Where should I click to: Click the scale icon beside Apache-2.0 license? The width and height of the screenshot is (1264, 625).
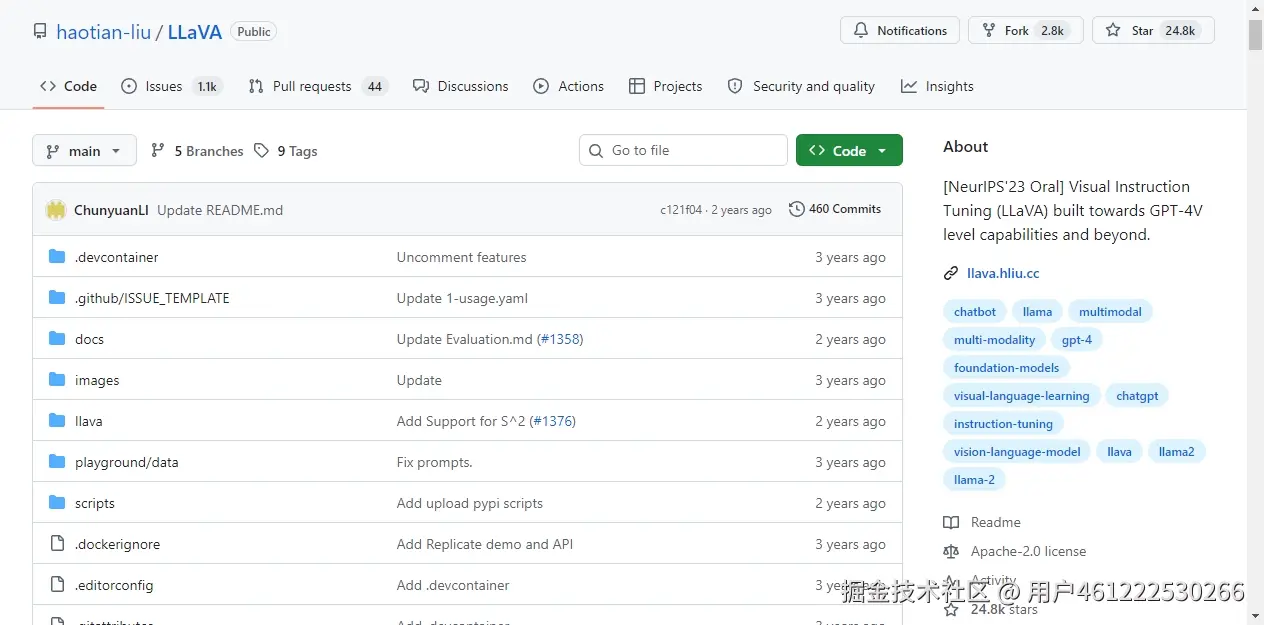pyautogui.click(x=951, y=551)
